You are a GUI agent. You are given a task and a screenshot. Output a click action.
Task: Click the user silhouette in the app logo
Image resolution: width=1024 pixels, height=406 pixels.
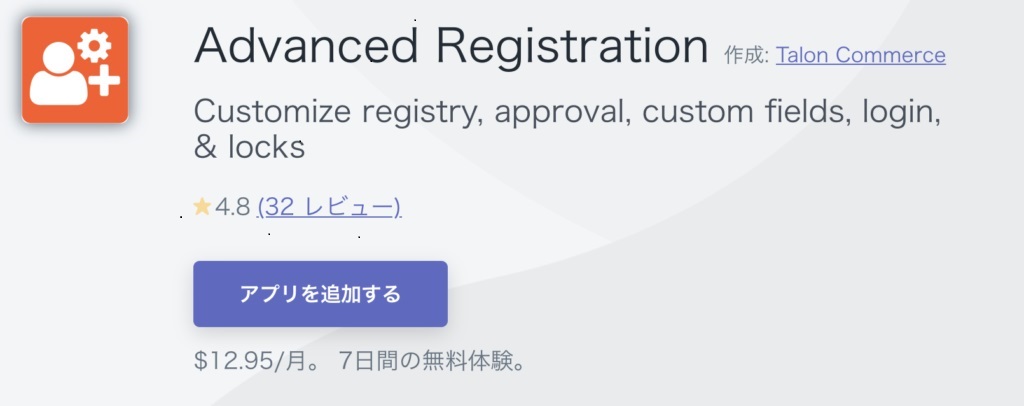(59, 78)
